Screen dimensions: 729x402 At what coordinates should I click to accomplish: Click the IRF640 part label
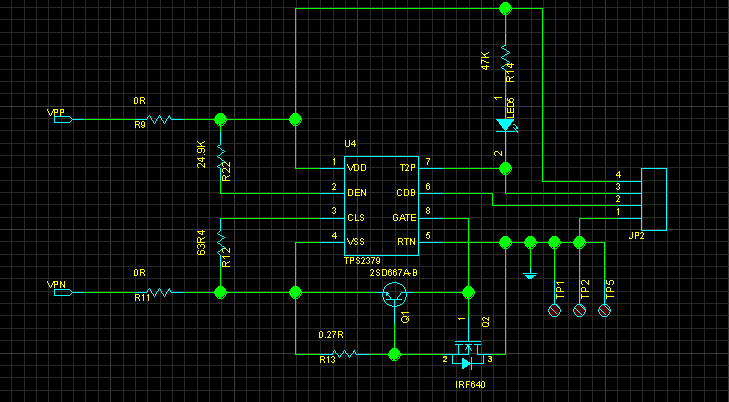pos(471,385)
